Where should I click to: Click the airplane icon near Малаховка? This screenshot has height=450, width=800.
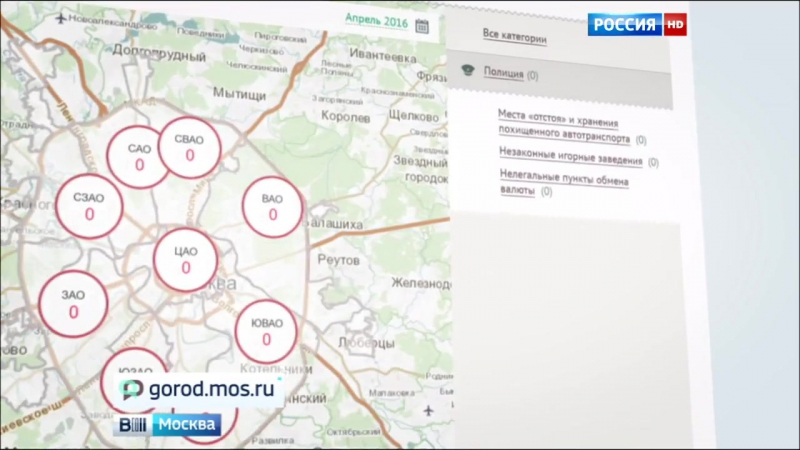coord(428,411)
